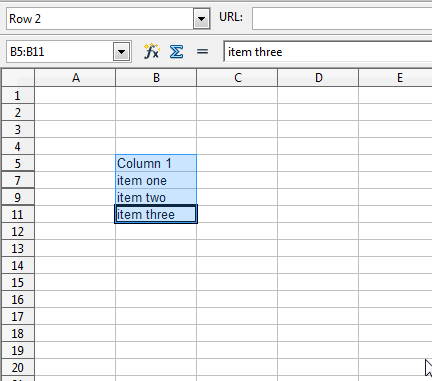Select row 7 header

tap(18, 180)
